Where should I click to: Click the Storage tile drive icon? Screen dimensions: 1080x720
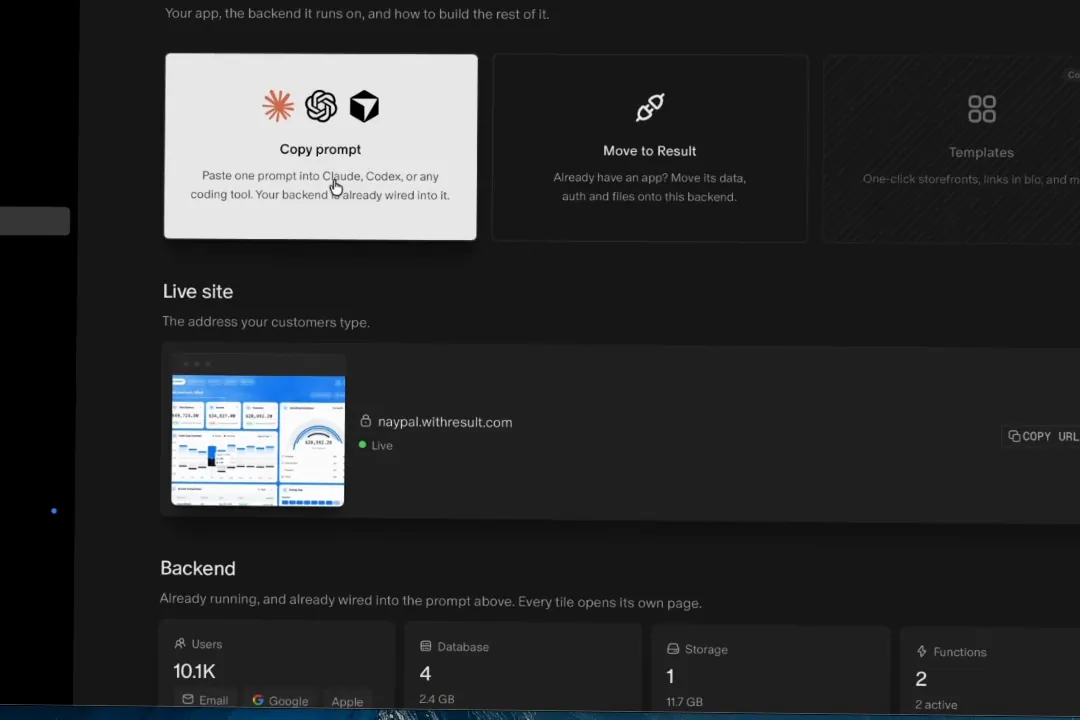tap(673, 648)
